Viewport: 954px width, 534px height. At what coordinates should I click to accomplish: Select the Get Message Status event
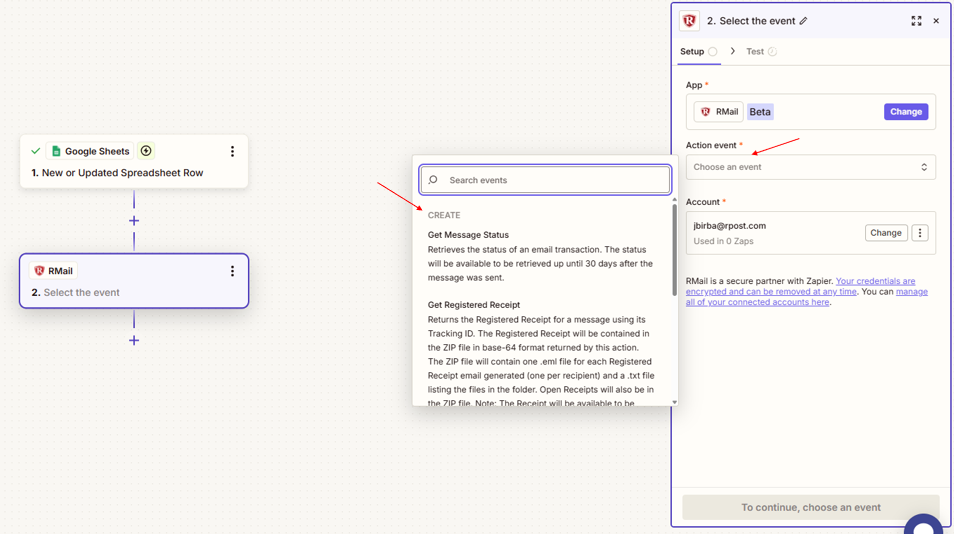pyautogui.click(x=468, y=235)
